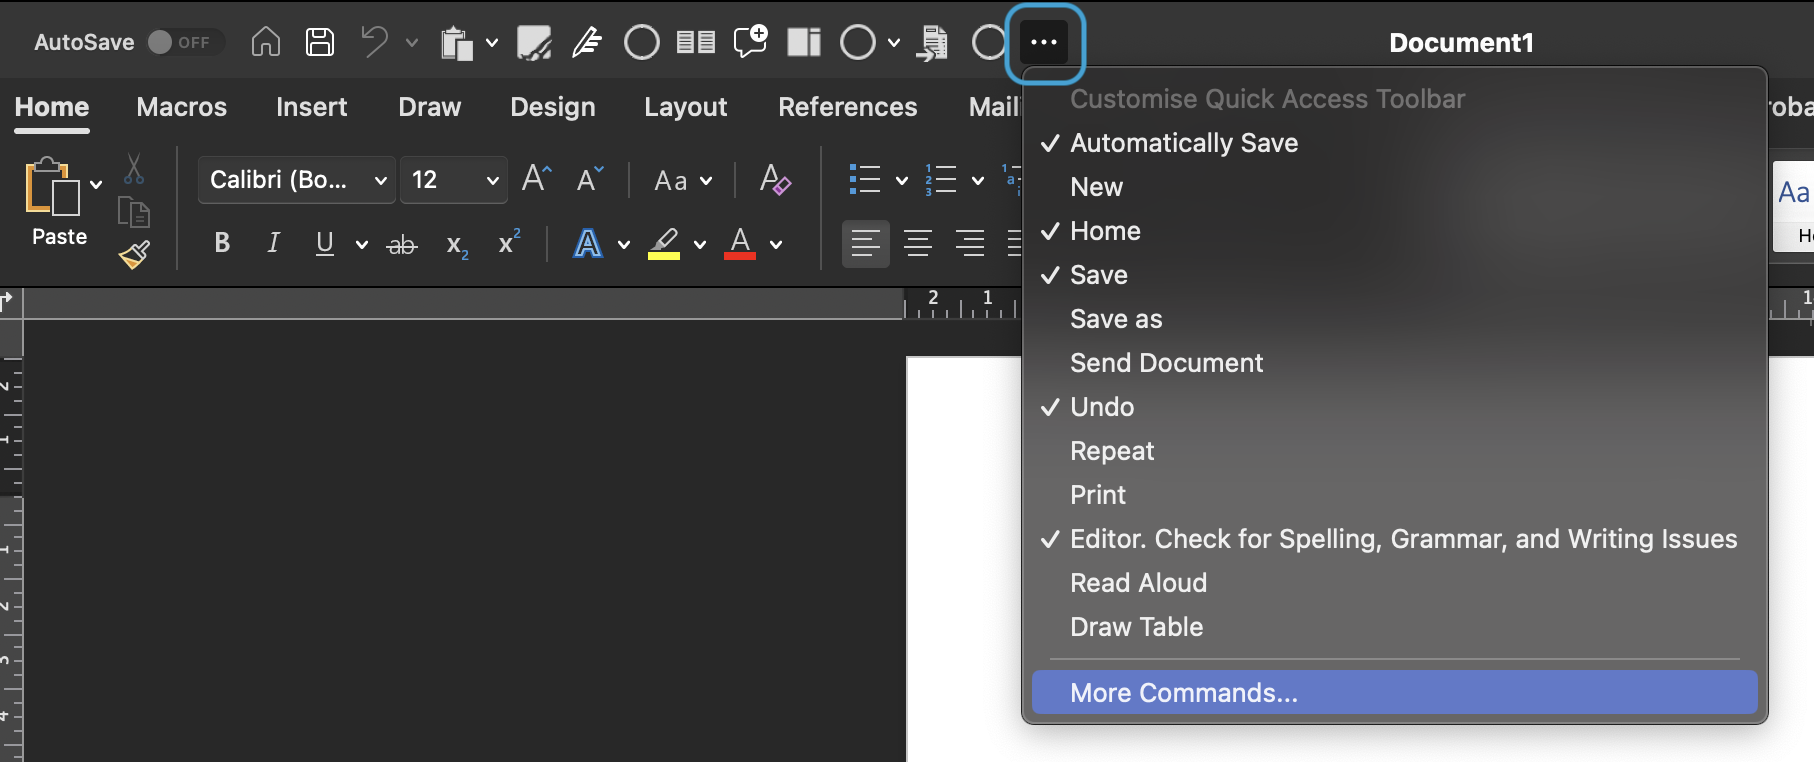The height and width of the screenshot is (762, 1814).
Task: Choose More Commands... in the menu
Action: (1395, 693)
